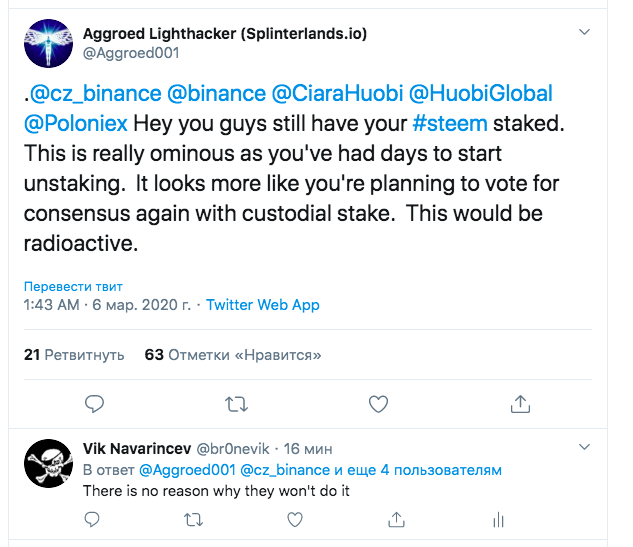Like Vik Navarincev's reply
The image size is (633, 547).
pos(295,520)
